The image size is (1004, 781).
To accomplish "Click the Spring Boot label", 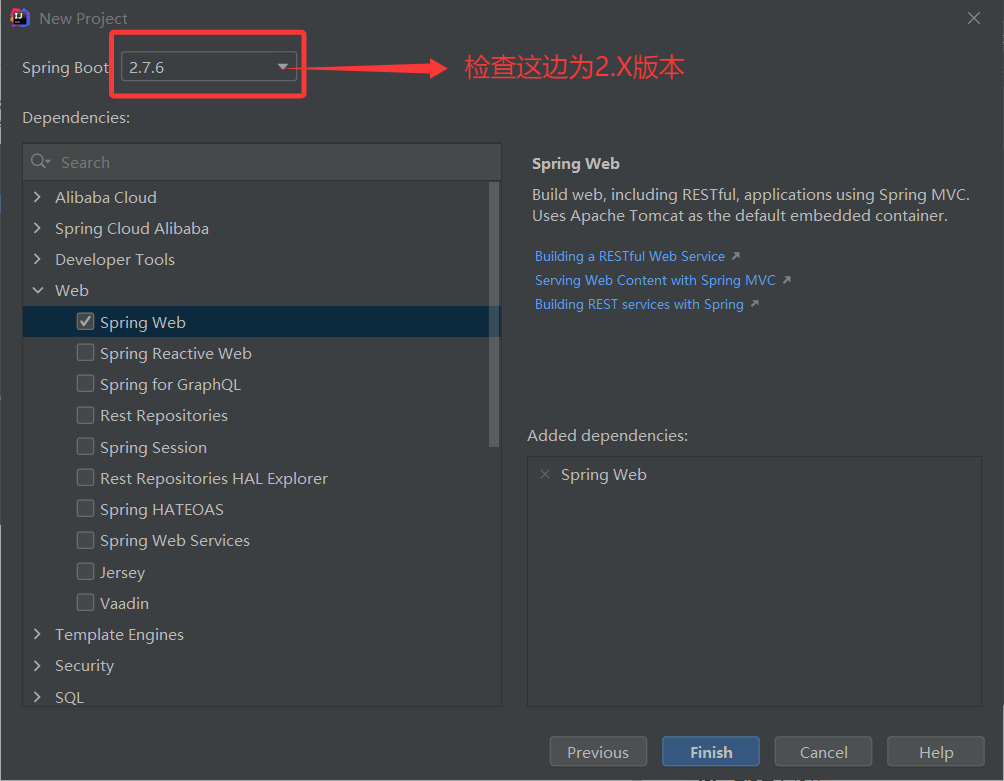I will point(65,67).
